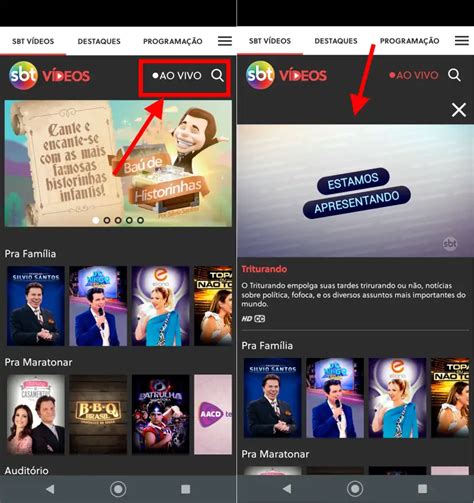This screenshot has width=474, height=503.
Task: Open the hamburger menu in the left screen
Action: point(225,41)
